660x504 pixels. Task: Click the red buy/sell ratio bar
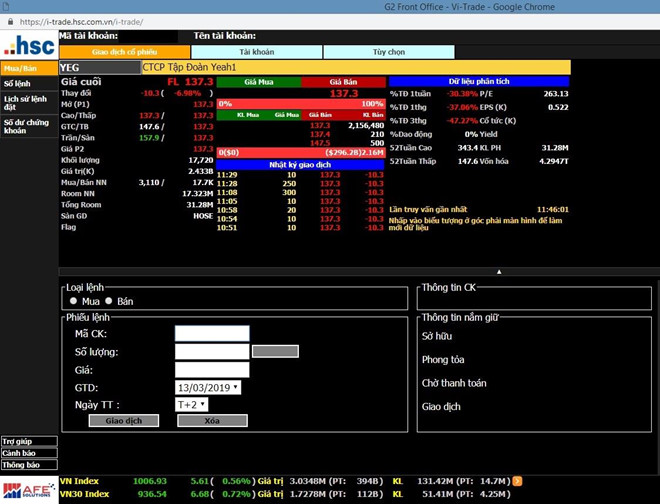[301, 104]
